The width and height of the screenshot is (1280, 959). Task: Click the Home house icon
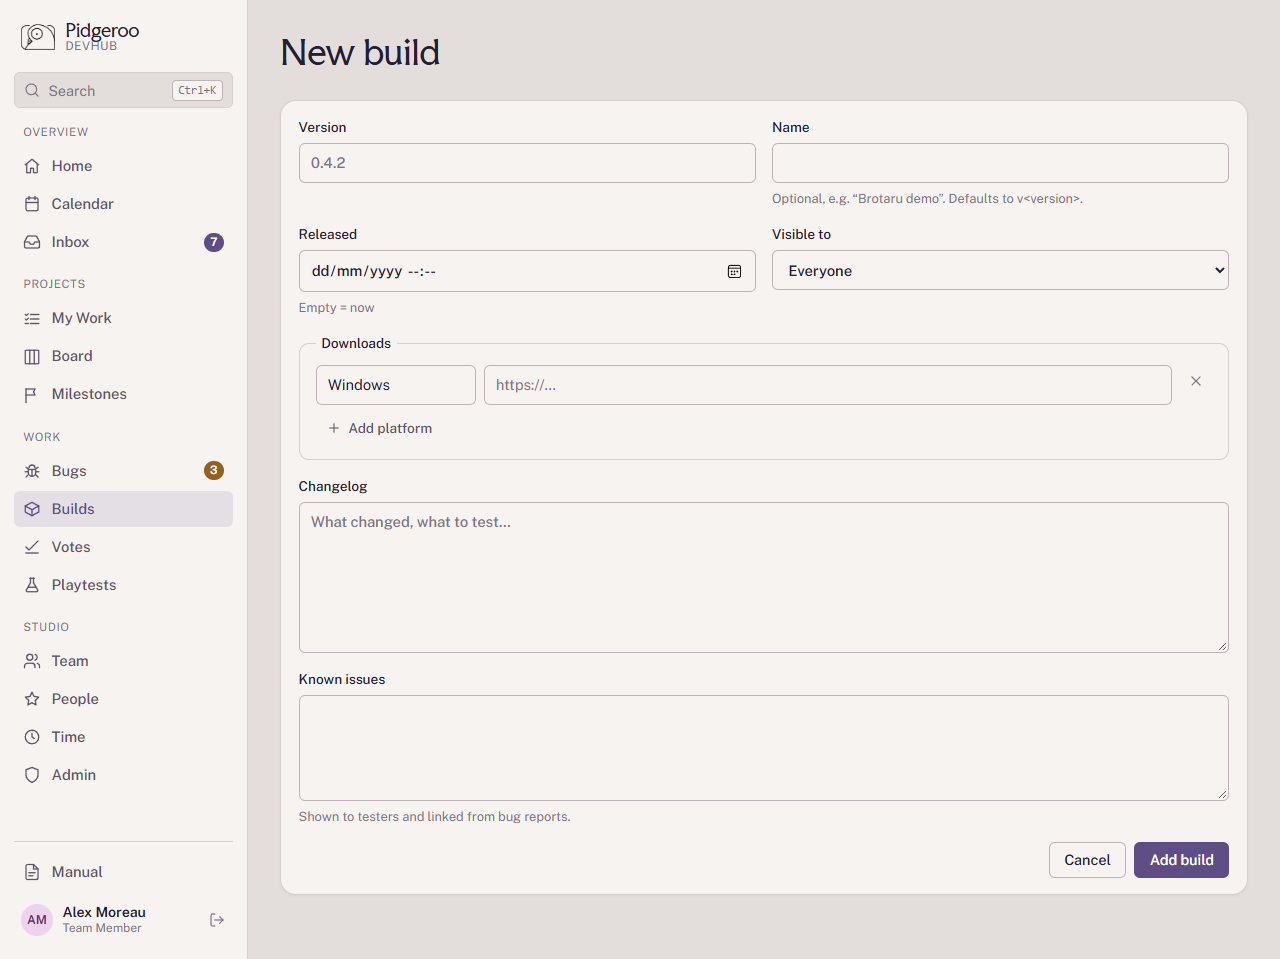click(x=32, y=166)
